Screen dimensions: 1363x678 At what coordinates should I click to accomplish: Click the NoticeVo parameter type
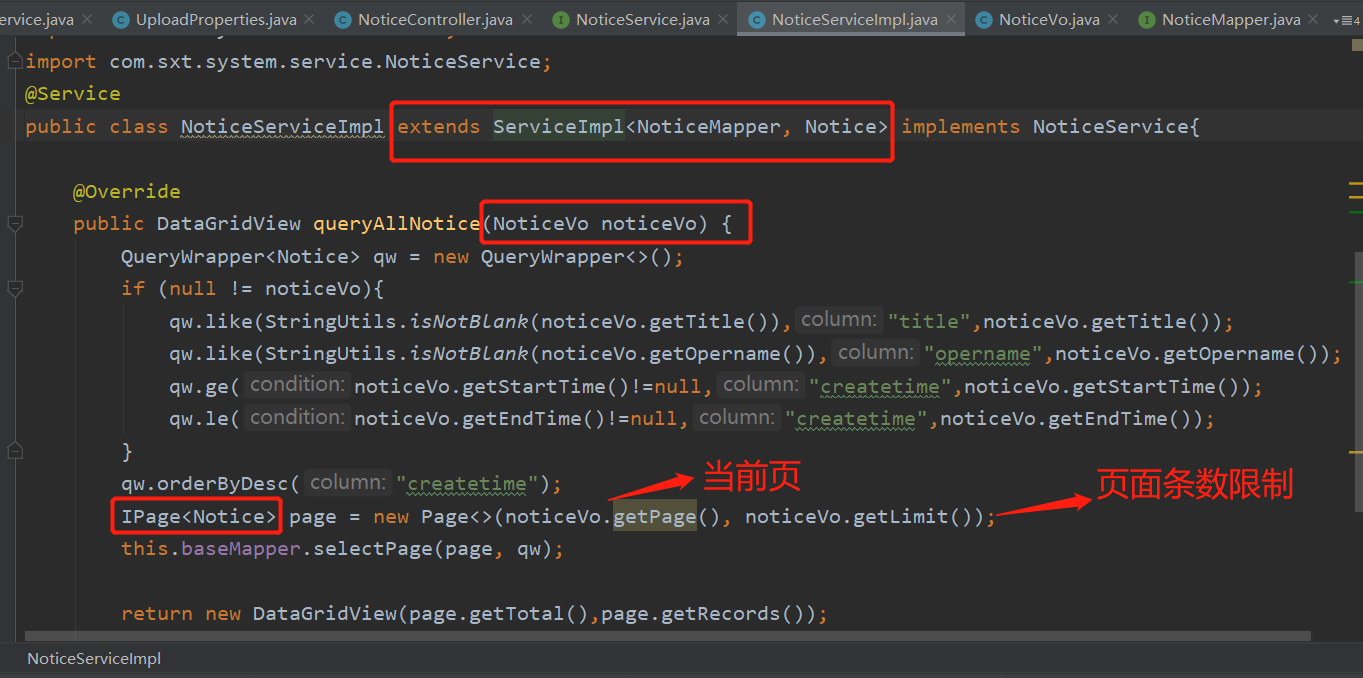click(x=541, y=224)
